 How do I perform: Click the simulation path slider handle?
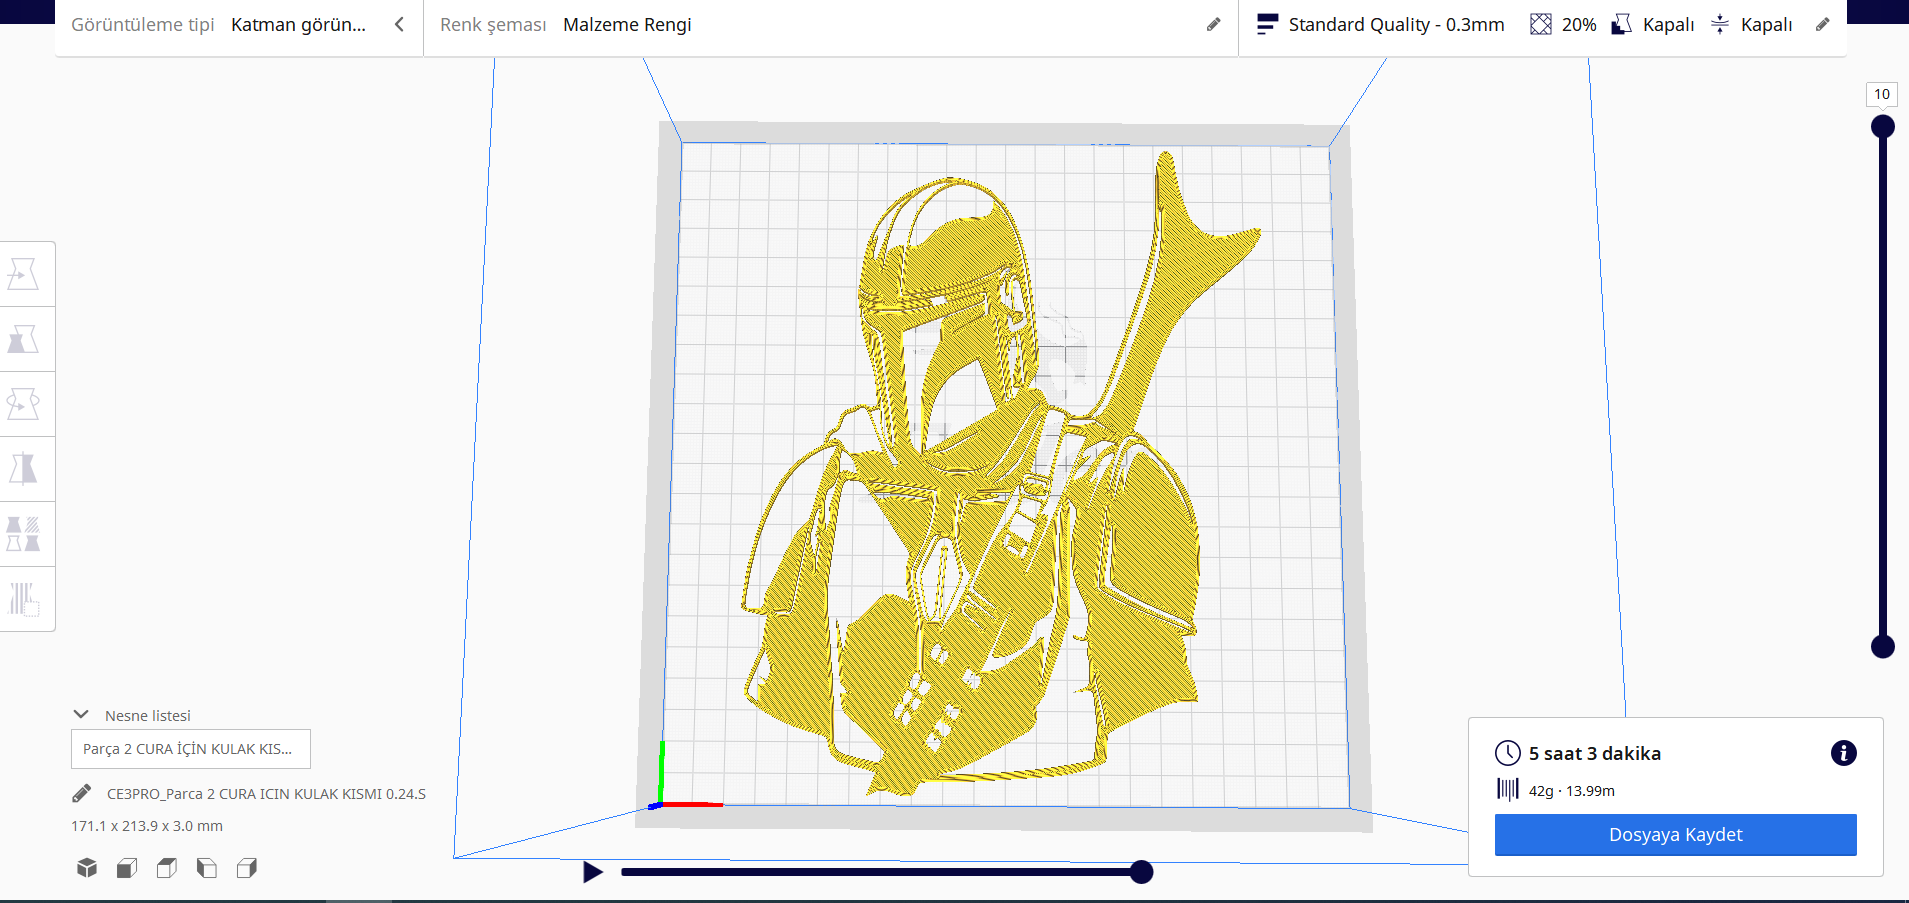tap(1141, 872)
